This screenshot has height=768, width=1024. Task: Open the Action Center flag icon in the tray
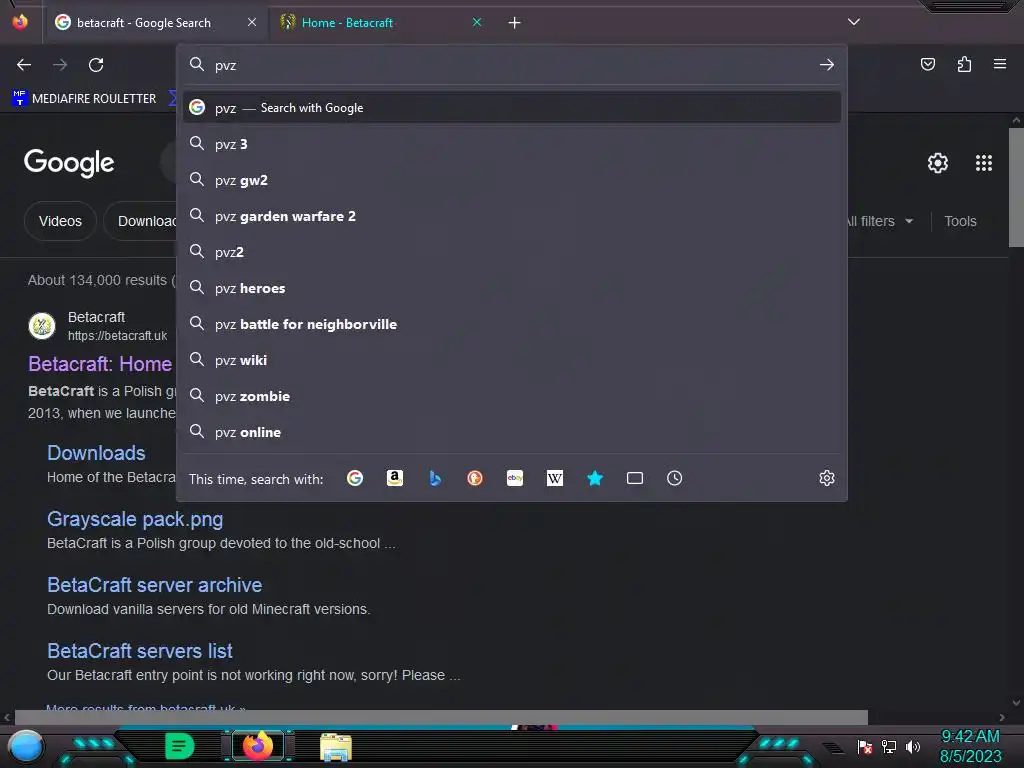865,746
